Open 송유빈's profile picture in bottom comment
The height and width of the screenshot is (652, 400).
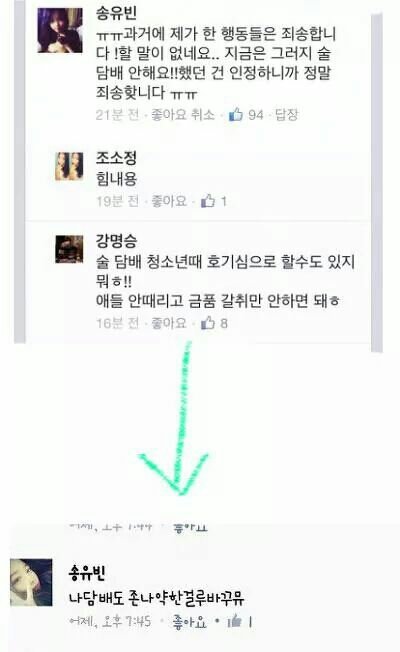pos(31,582)
